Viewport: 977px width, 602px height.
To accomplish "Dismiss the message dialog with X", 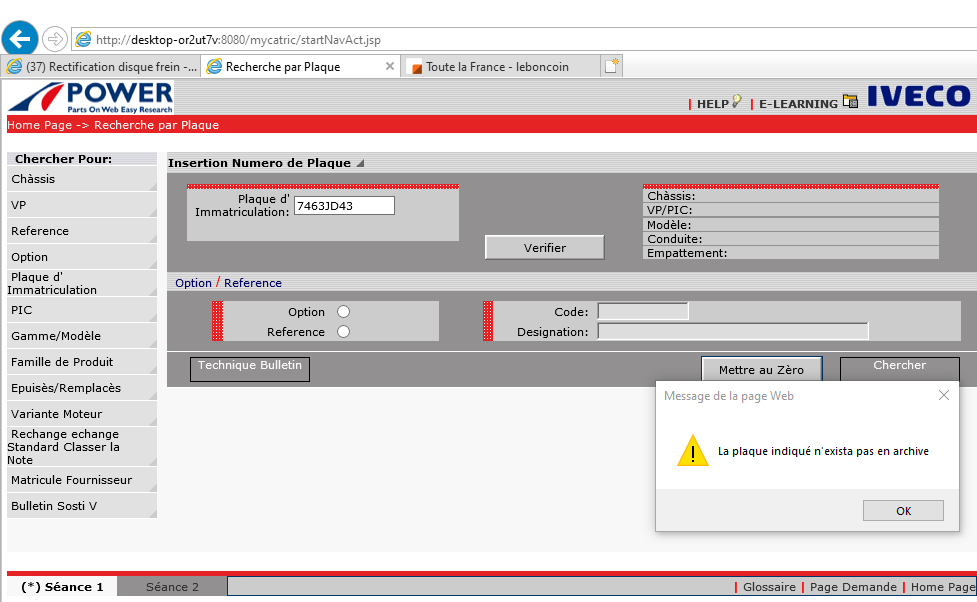I will (x=943, y=395).
